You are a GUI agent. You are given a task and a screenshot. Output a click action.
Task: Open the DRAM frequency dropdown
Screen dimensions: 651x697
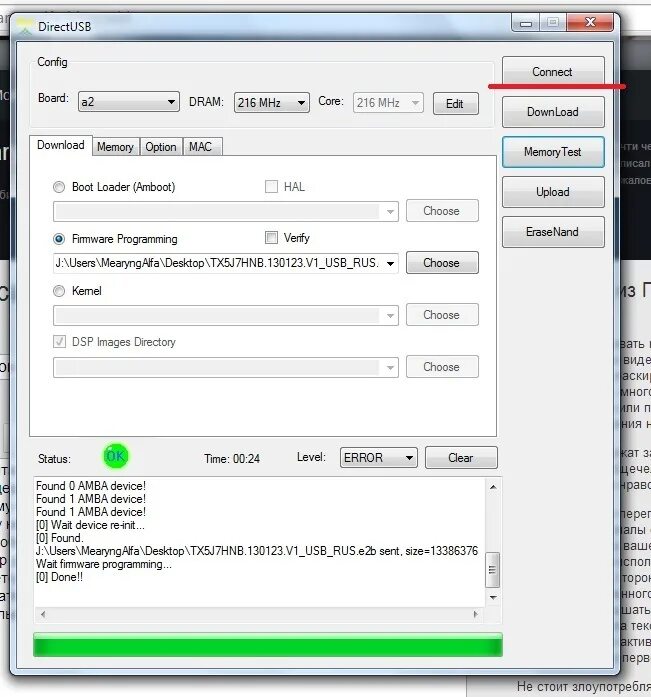click(x=272, y=103)
